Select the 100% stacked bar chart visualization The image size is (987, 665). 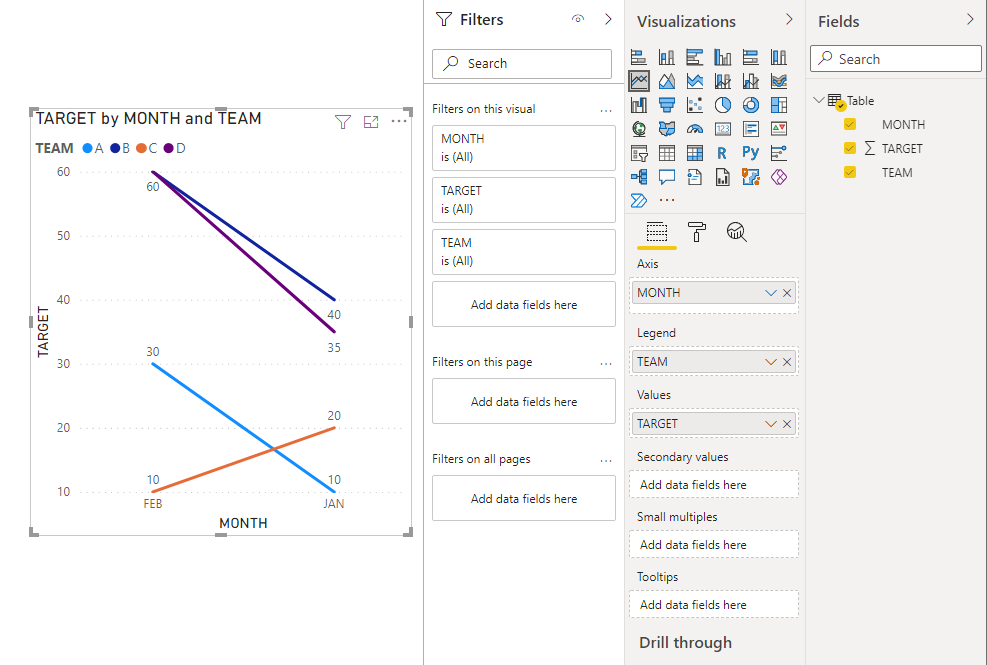point(750,57)
